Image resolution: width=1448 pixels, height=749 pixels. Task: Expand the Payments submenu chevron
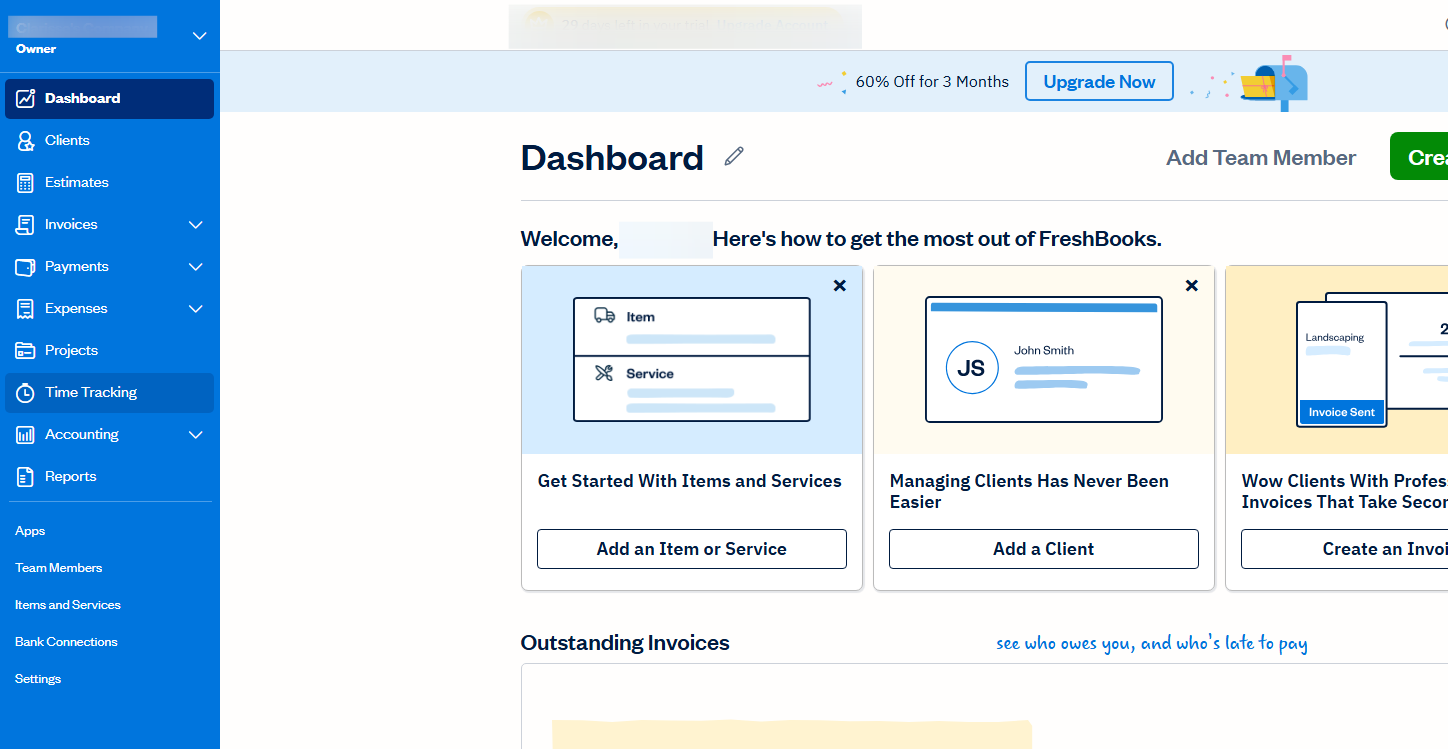(x=196, y=266)
